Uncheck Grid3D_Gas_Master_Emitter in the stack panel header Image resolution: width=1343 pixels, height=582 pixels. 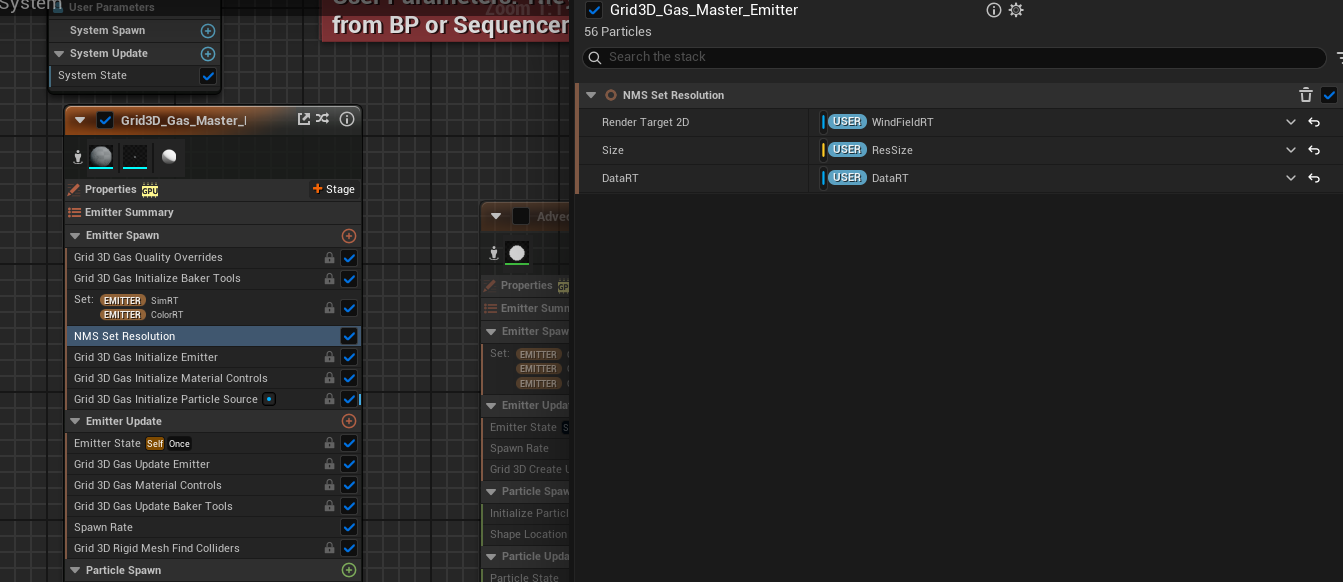(x=594, y=10)
